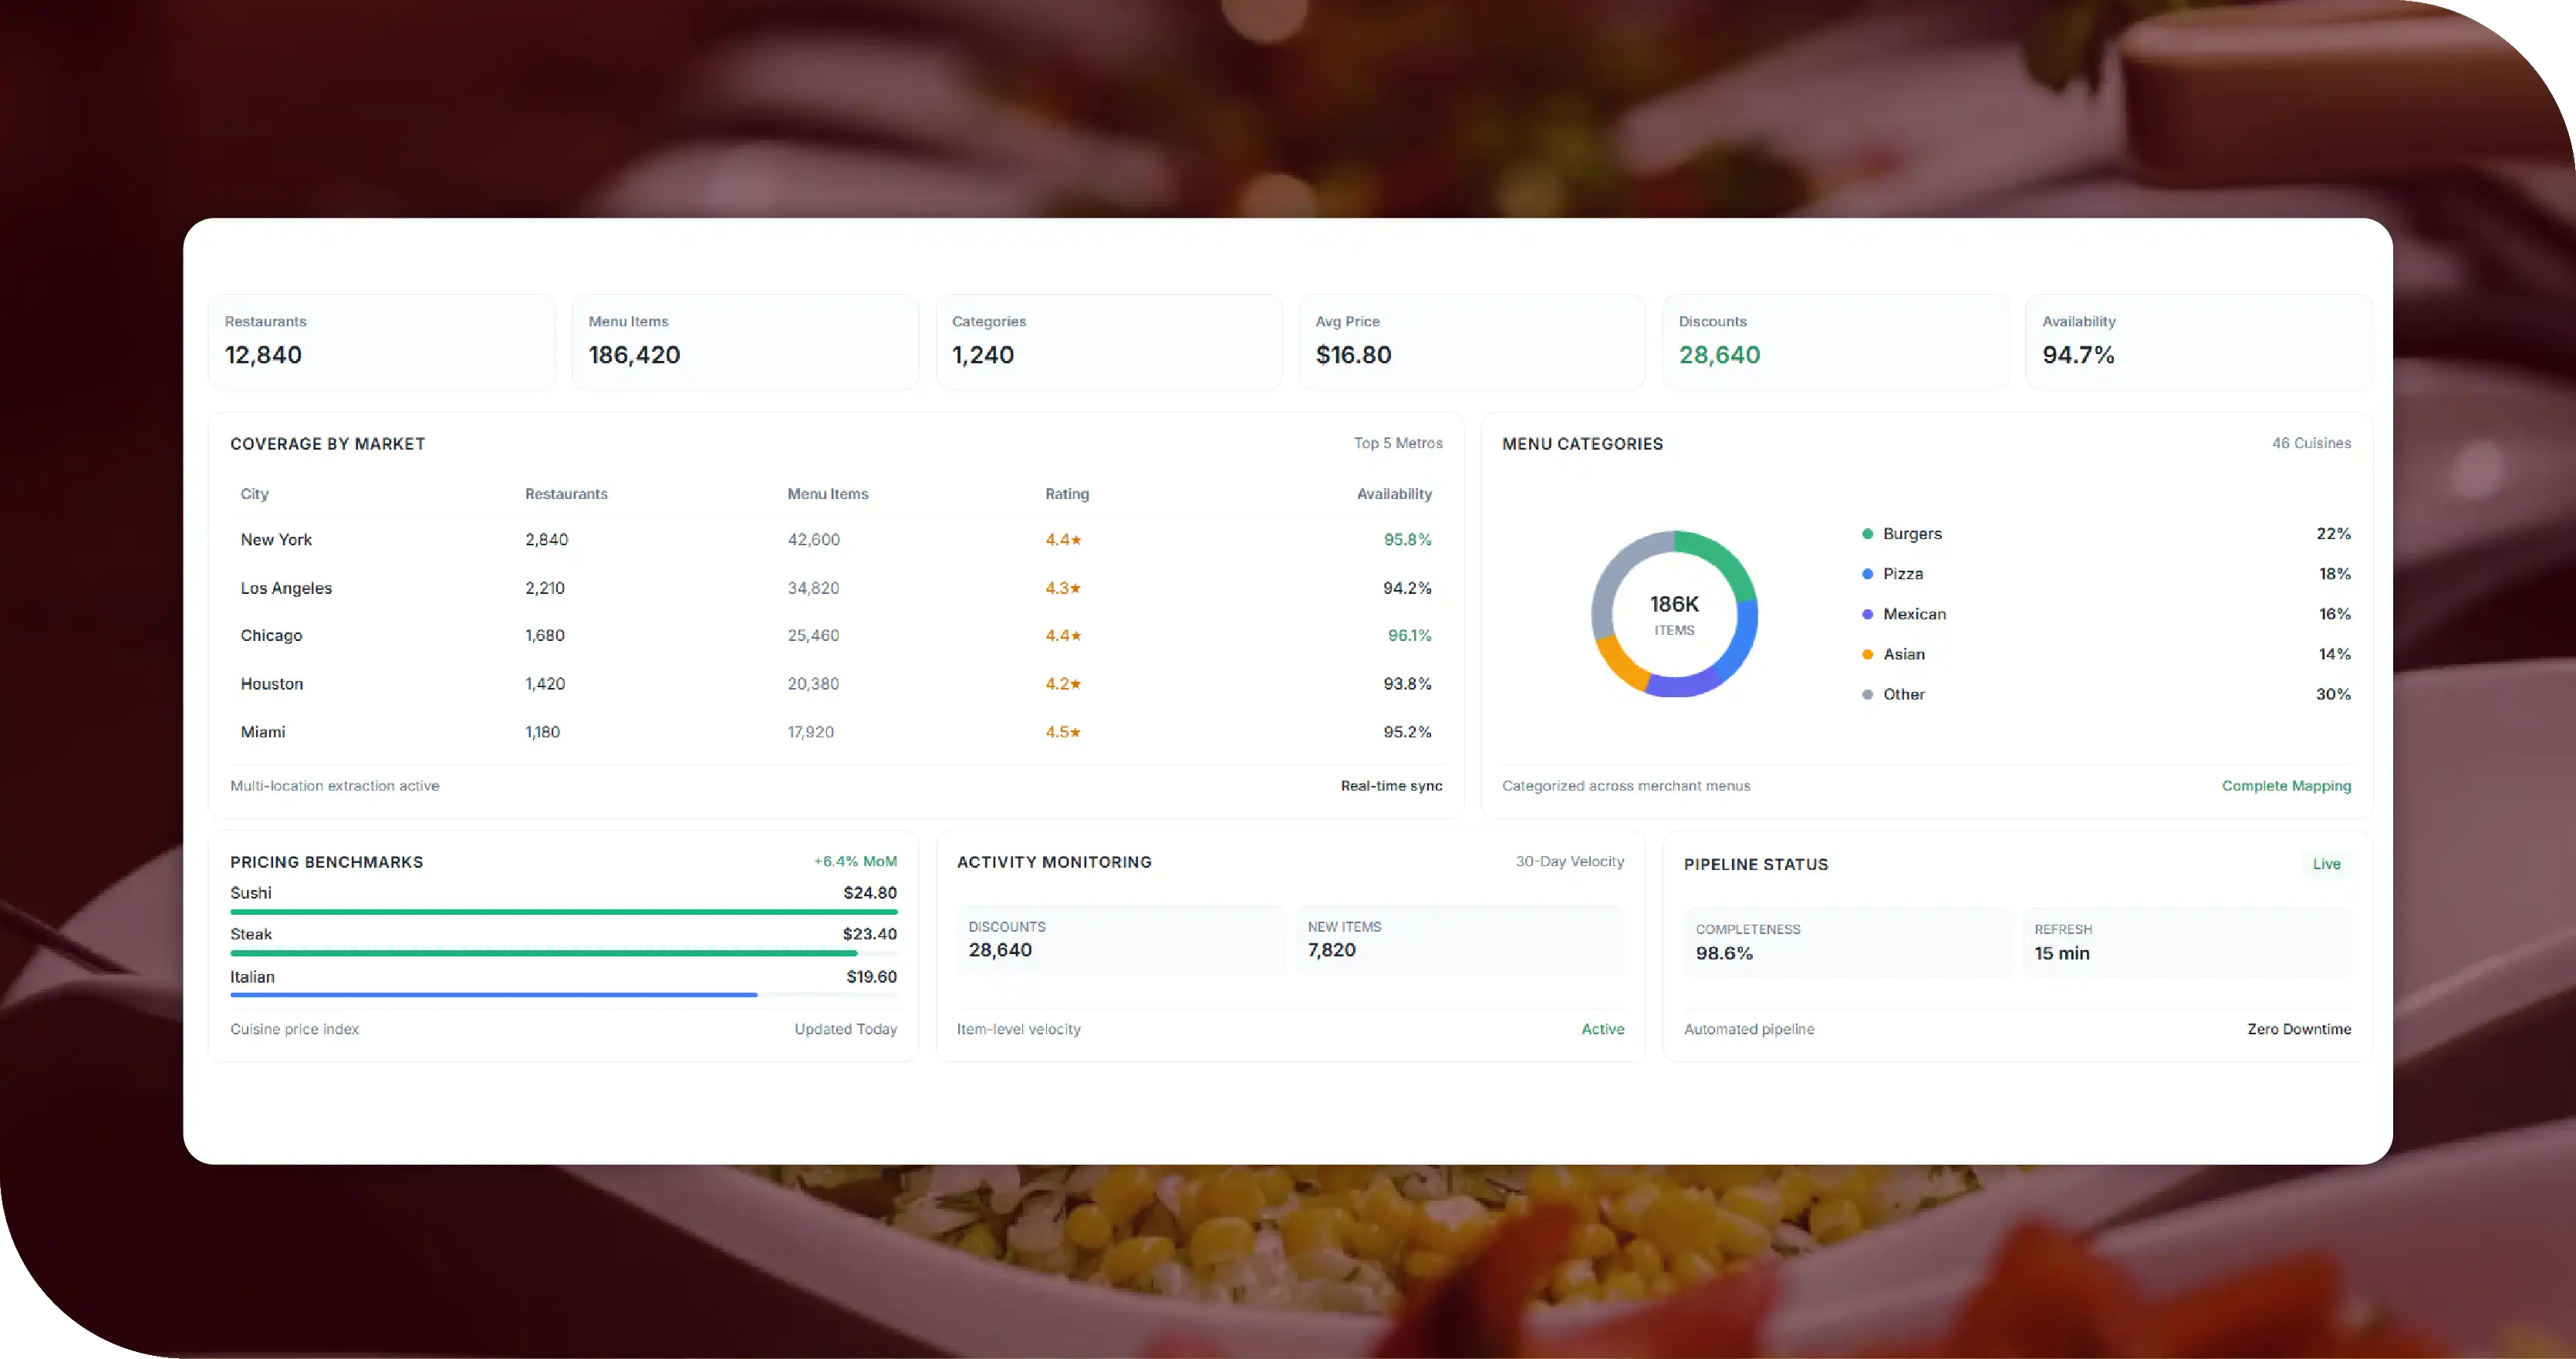Click the Discounts 28,640 activity tile
Image resolution: width=2576 pixels, height=1359 pixels.
coord(1121,940)
